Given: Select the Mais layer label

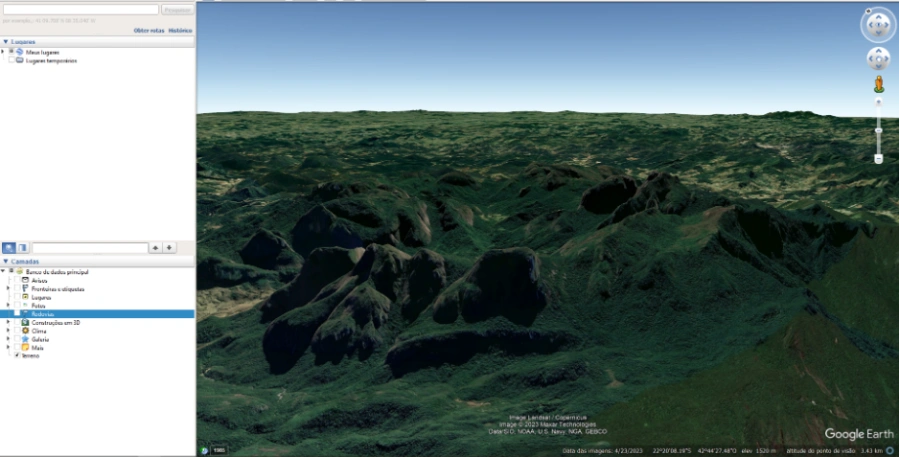Looking at the screenshot, I should tap(37, 348).
